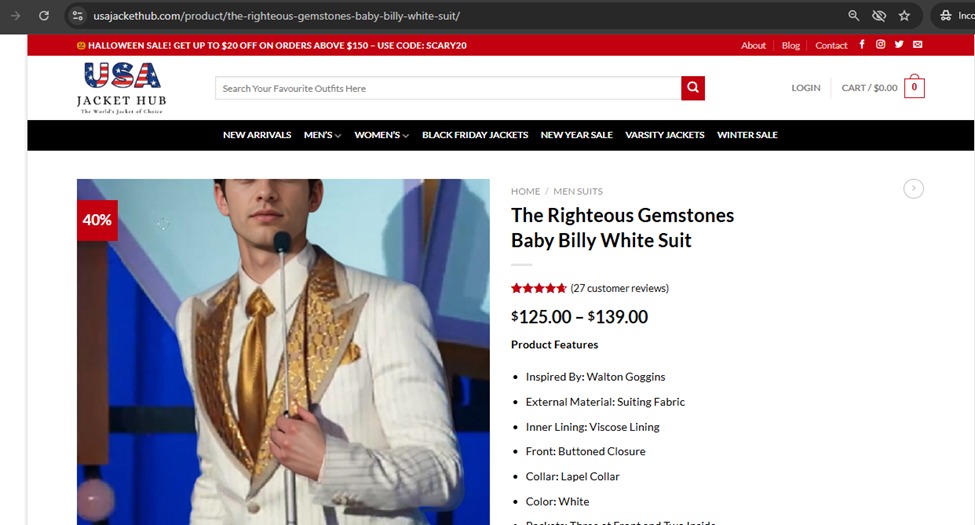Open BLACK FRIDAY JACKETS menu item

[x=475, y=135]
